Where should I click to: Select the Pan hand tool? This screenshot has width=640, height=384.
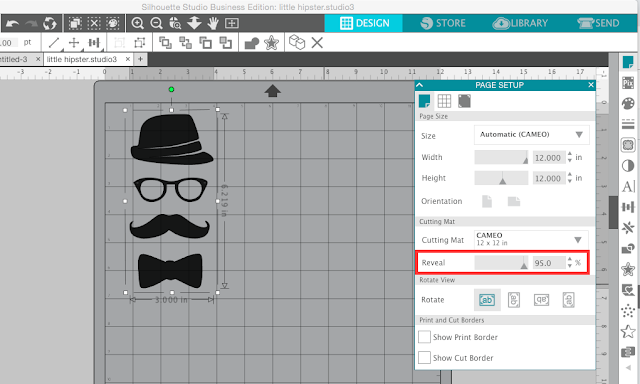[213, 23]
